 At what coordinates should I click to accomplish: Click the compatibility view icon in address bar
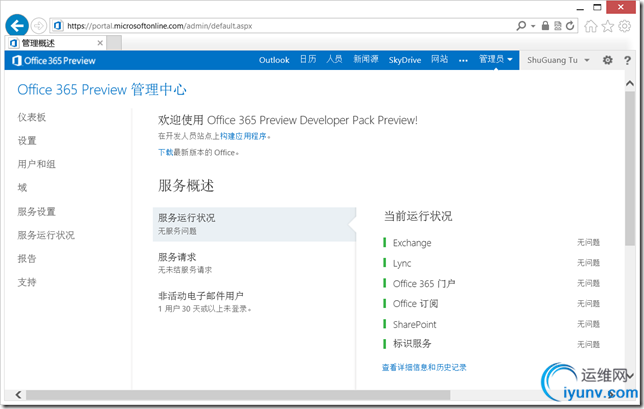click(557, 26)
